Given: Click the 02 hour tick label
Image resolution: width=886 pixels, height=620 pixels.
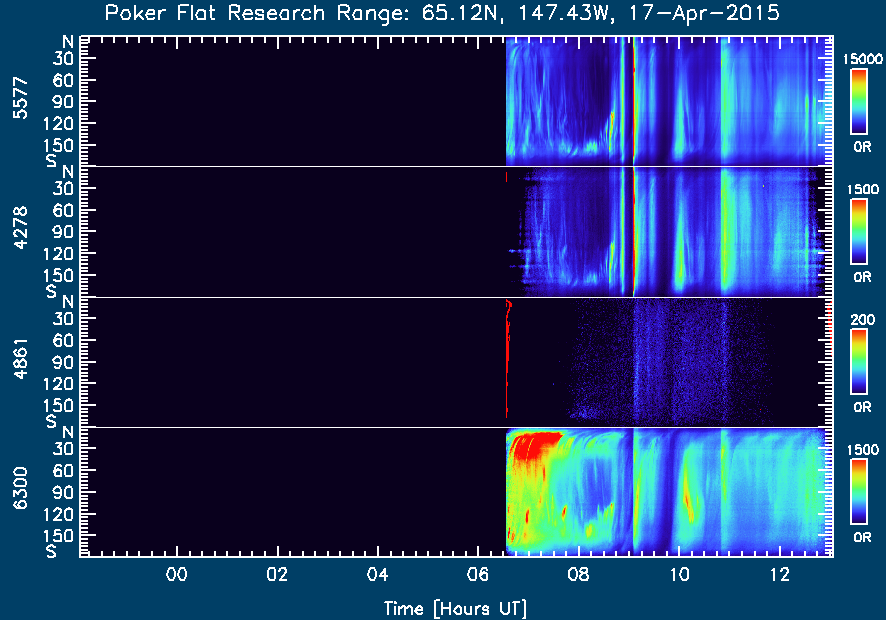Looking at the screenshot, I should (277, 575).
